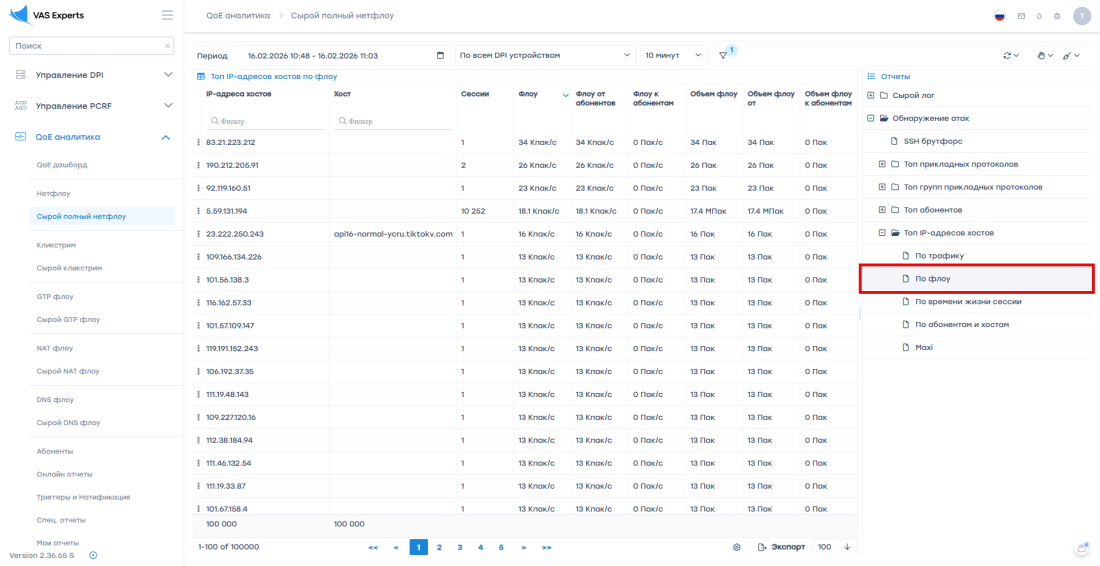Screen dimensions: 1100x566
Task: Click the calendar icon in period field
Action: tap(441, 55)
